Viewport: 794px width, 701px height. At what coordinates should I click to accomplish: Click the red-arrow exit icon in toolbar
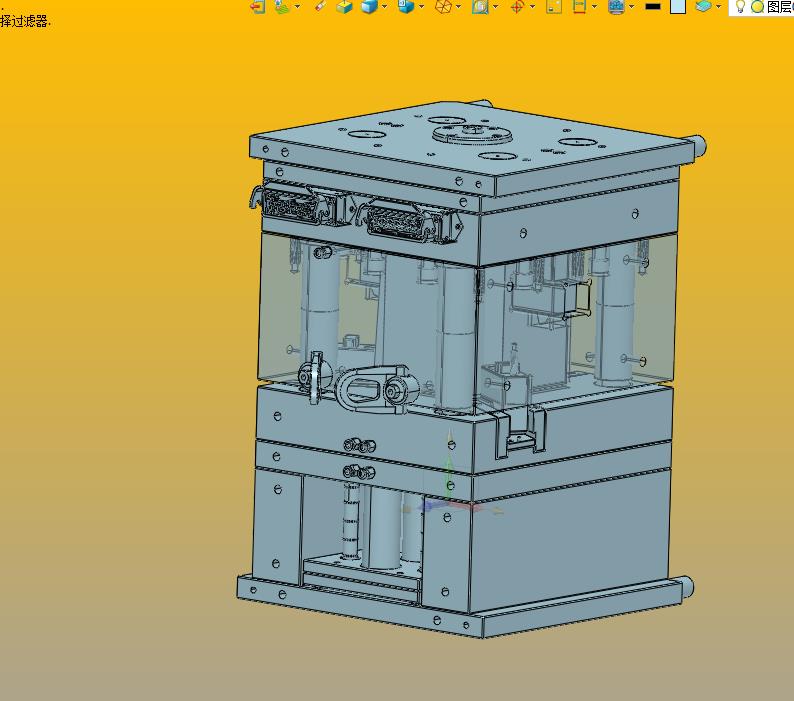258,6
